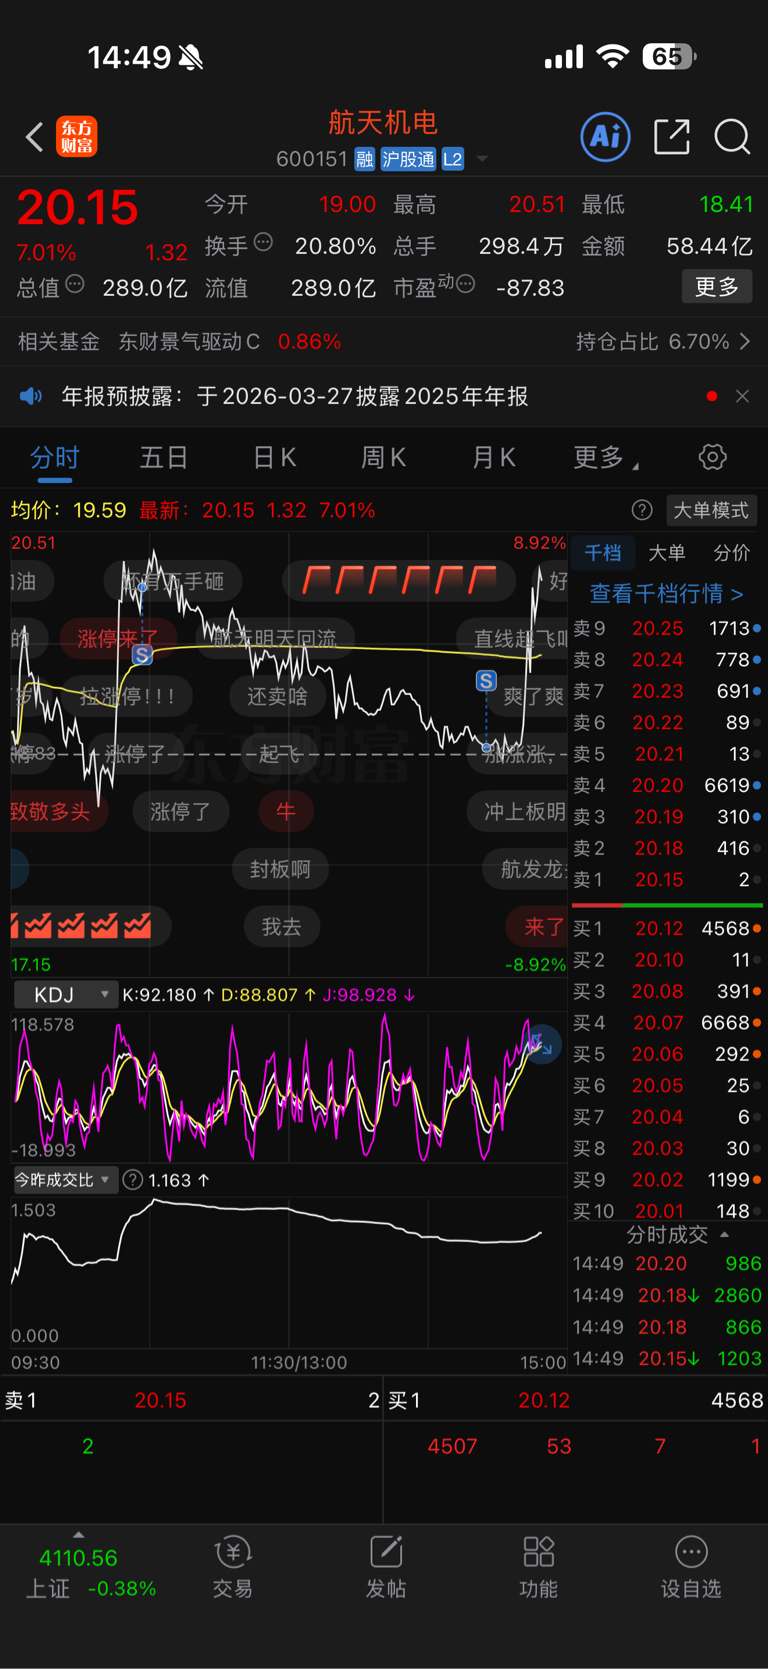Tap the 沪股通 badge

[x=408, y=159]
